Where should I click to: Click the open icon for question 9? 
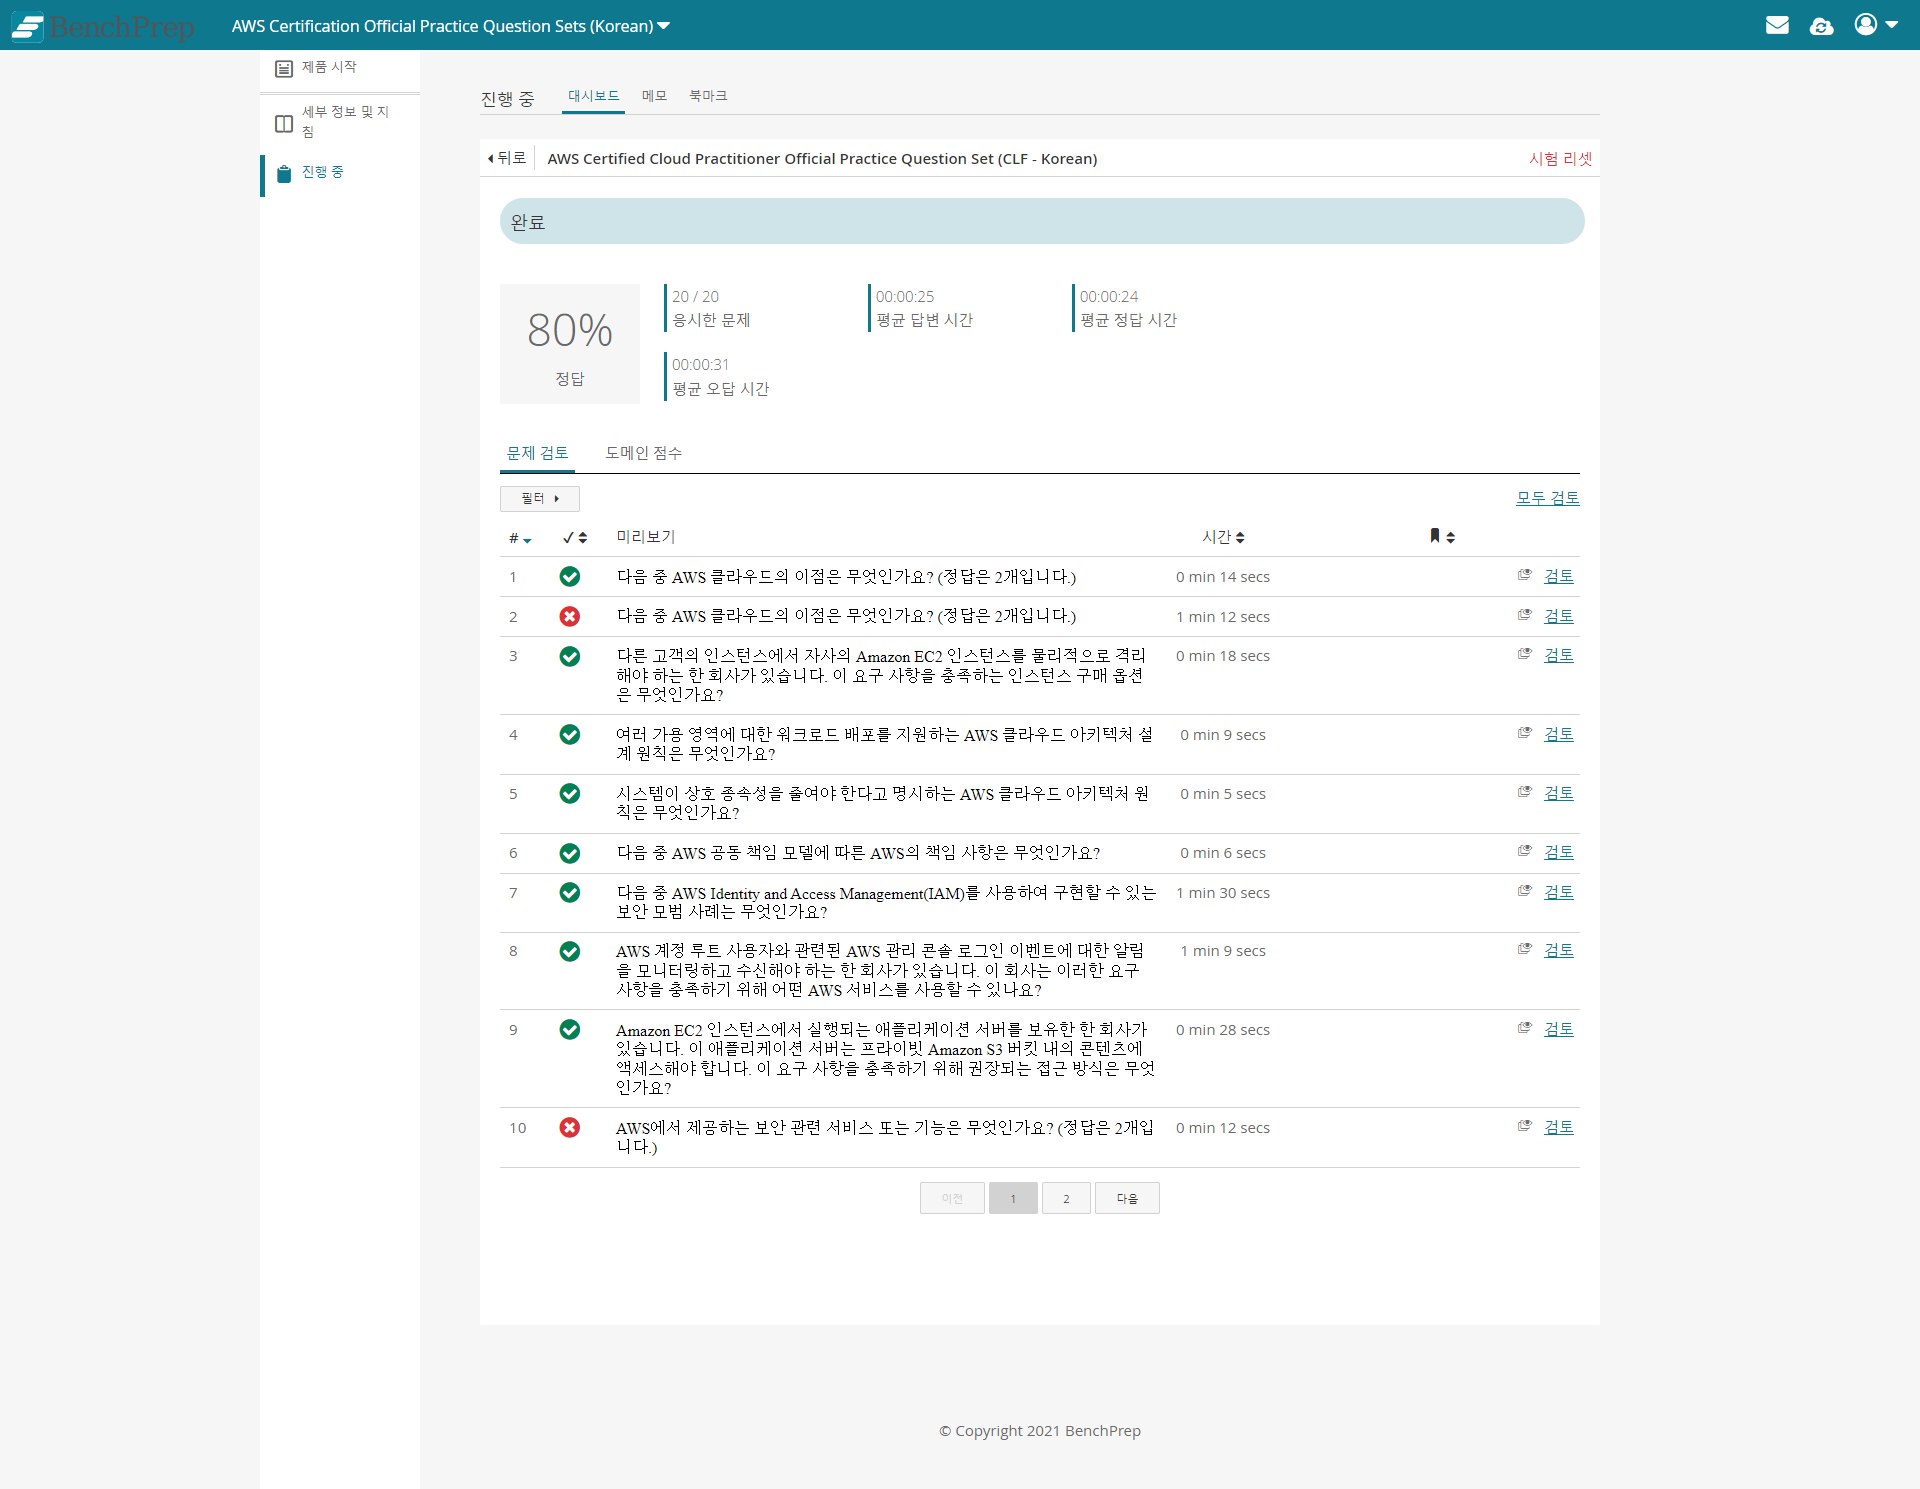point(1524,1028)
